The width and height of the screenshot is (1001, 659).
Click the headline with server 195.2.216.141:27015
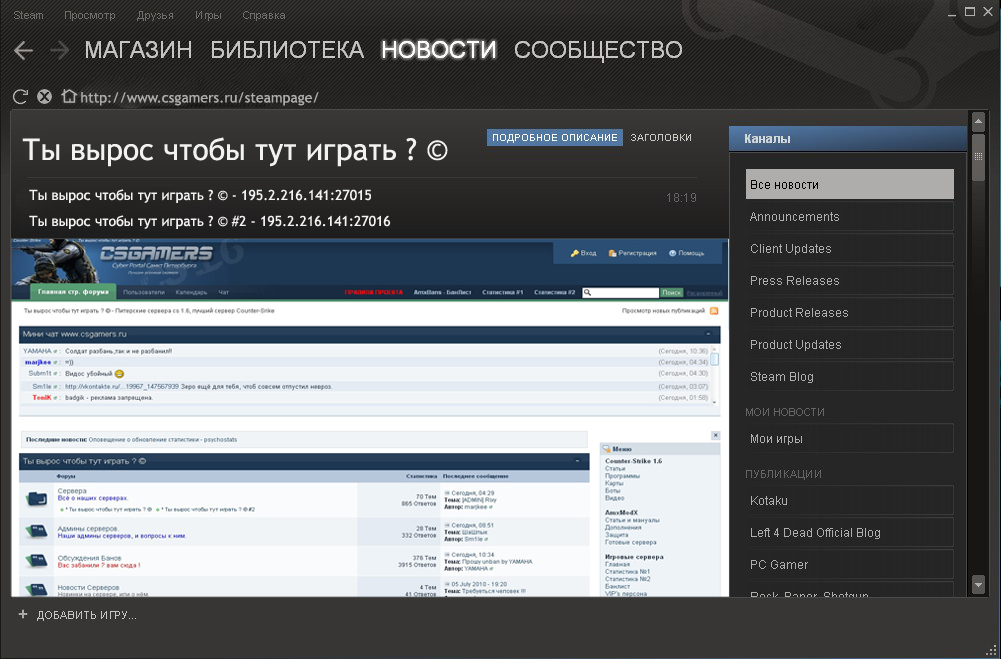(x=200, y=195)
